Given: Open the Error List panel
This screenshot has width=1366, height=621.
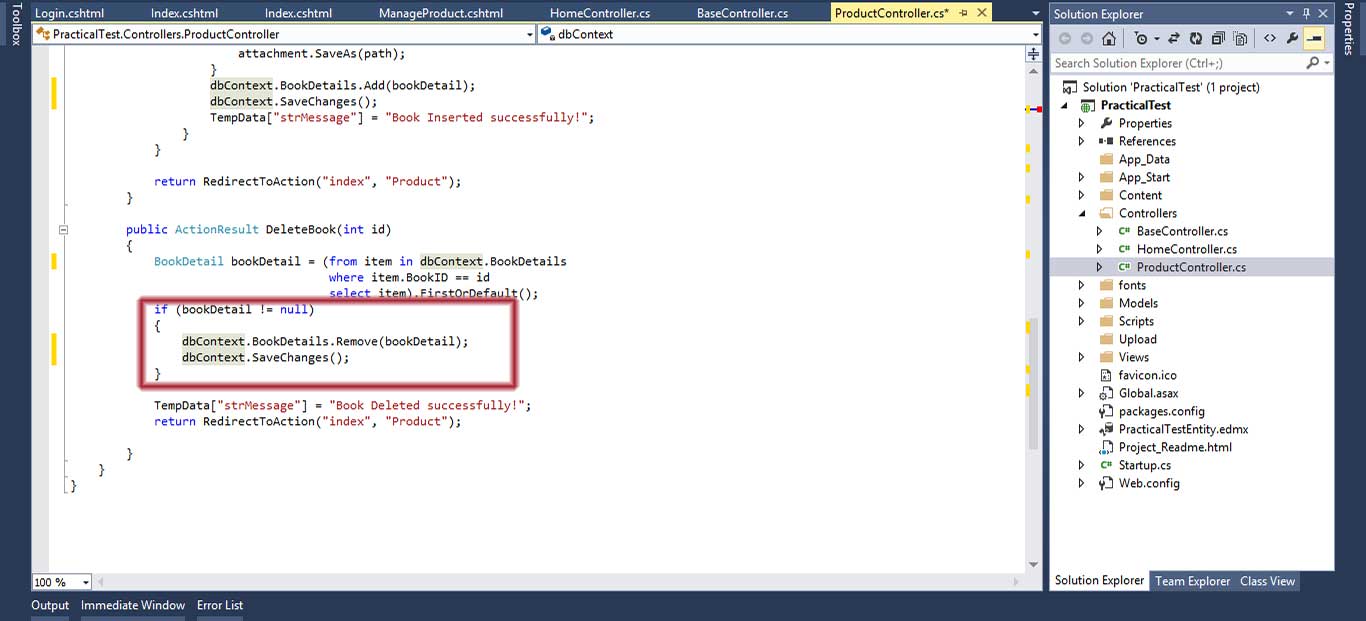Looking at the screenshot, I should coord(219,605).
